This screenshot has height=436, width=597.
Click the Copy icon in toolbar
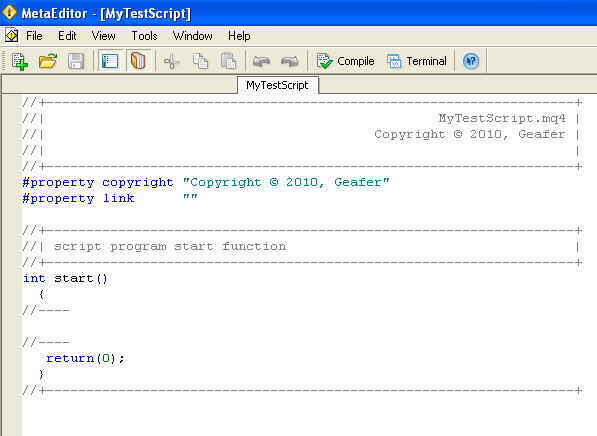(200, 61)
